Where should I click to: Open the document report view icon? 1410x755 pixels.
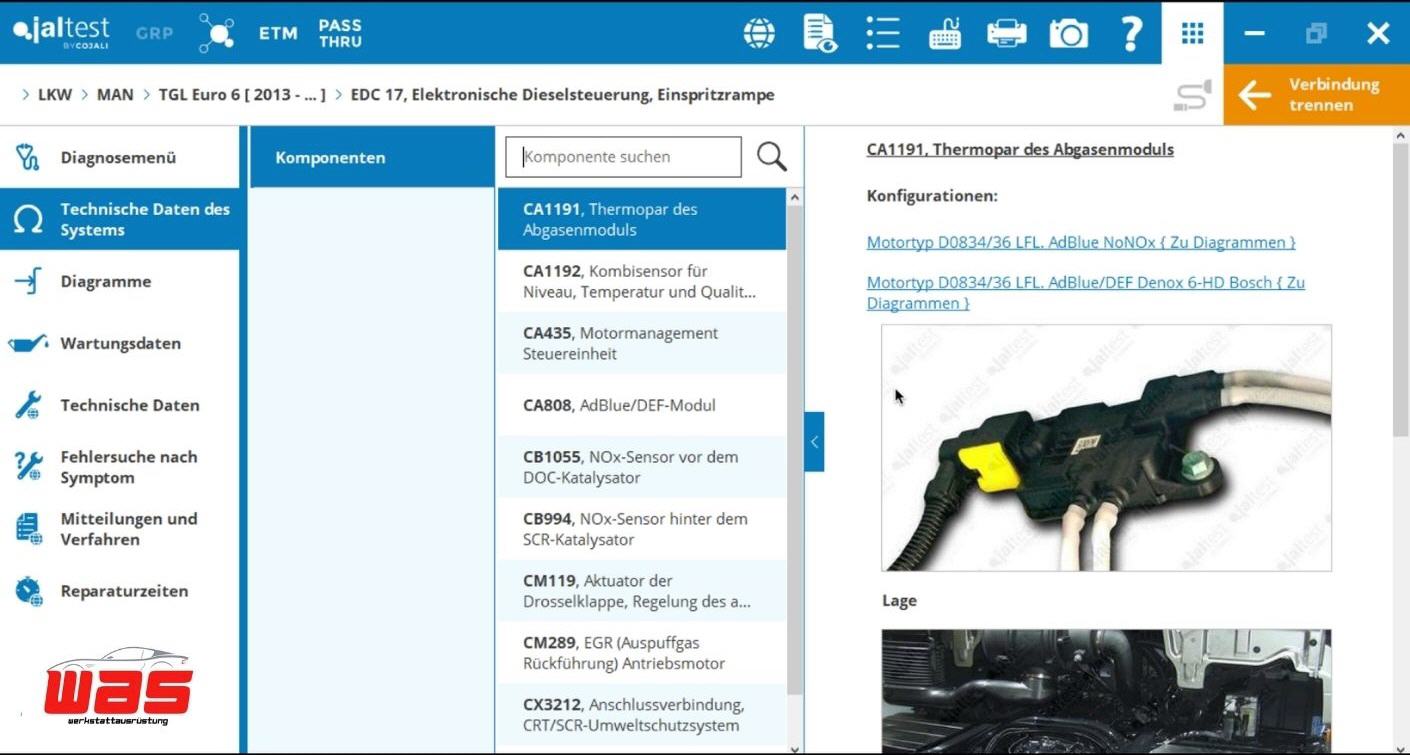point(820,33)
